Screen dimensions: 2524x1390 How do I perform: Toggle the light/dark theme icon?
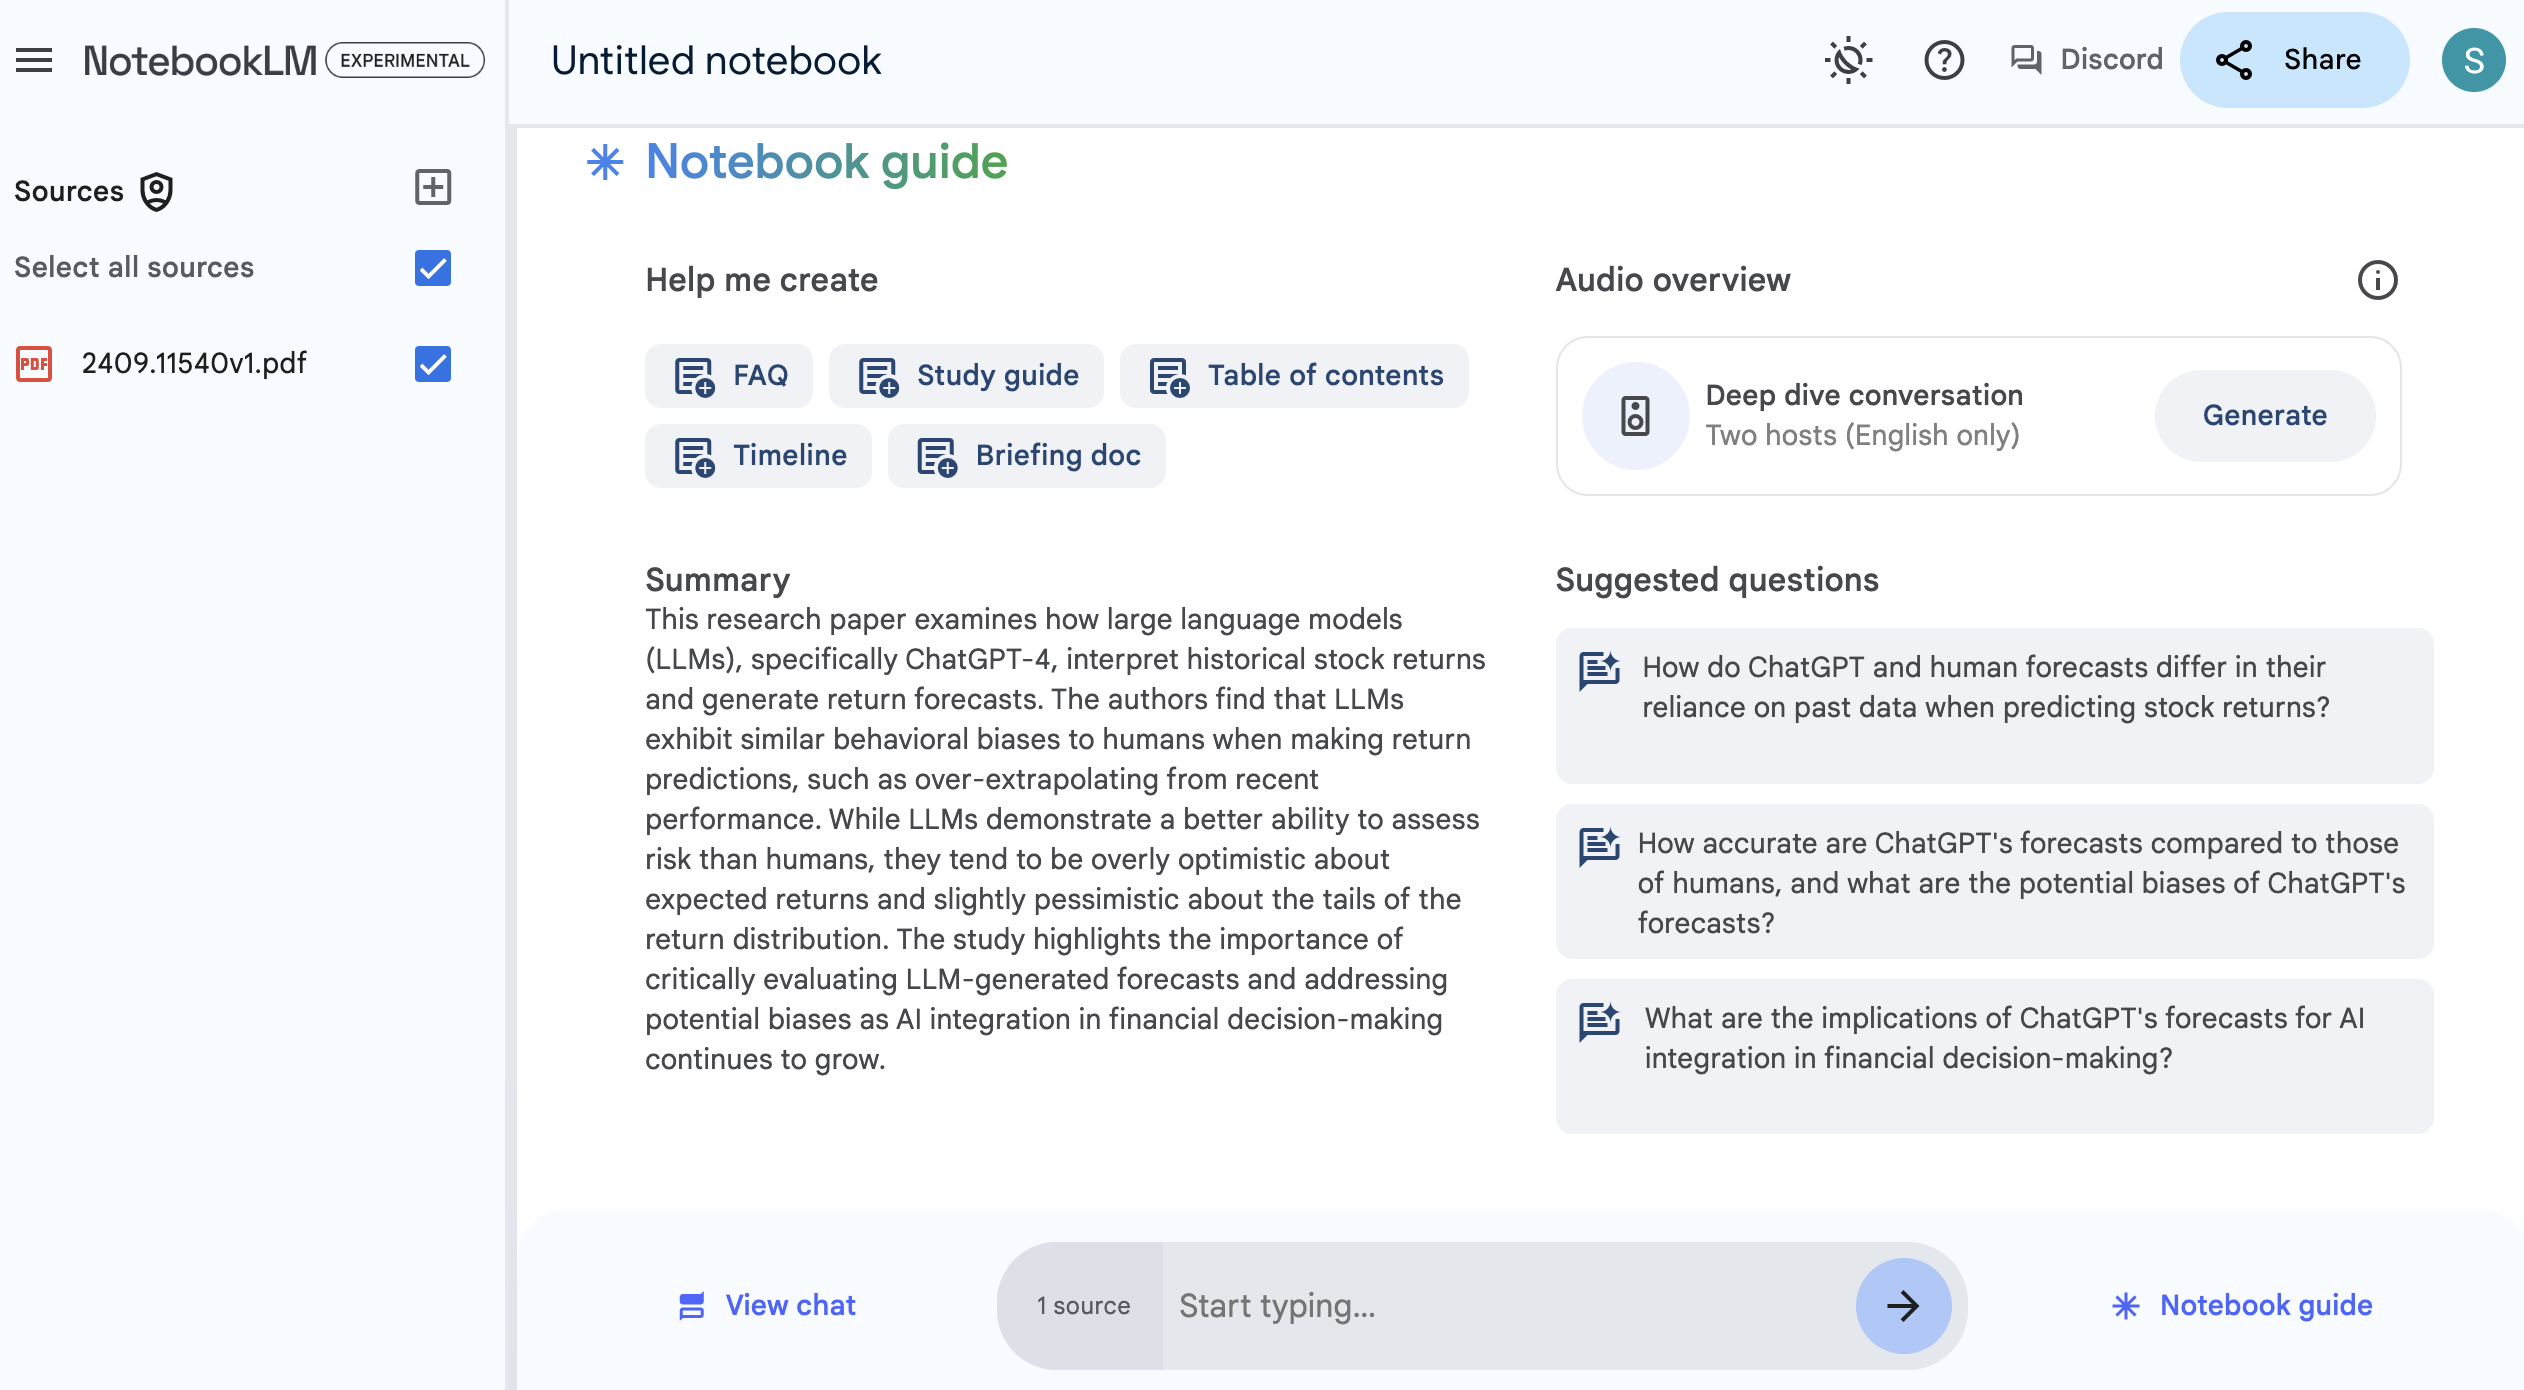[1848, 60]
